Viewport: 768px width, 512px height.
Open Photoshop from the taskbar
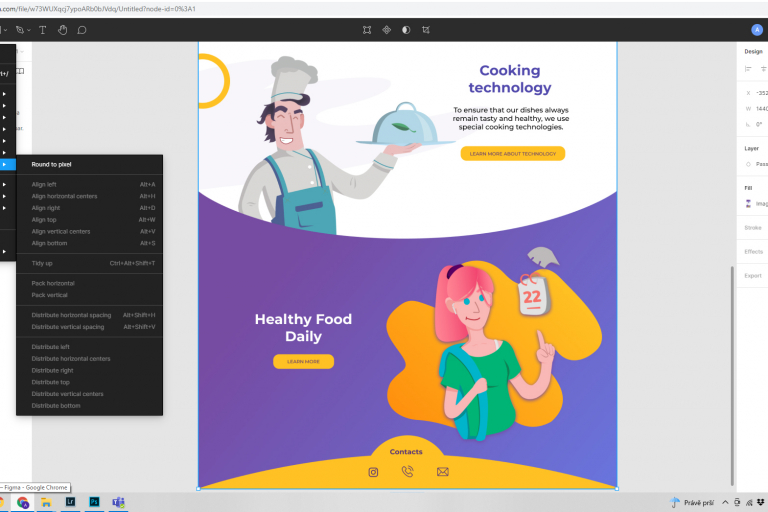pos(94,502)
